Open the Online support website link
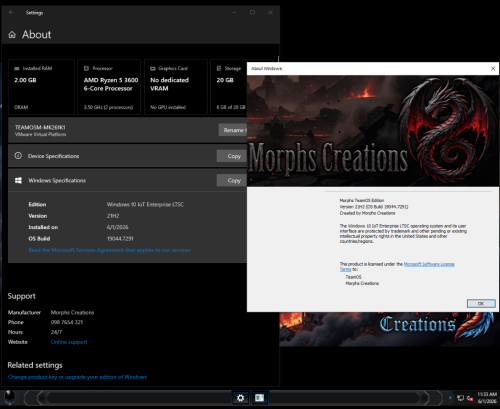500x409 pixels. point(69,342)
